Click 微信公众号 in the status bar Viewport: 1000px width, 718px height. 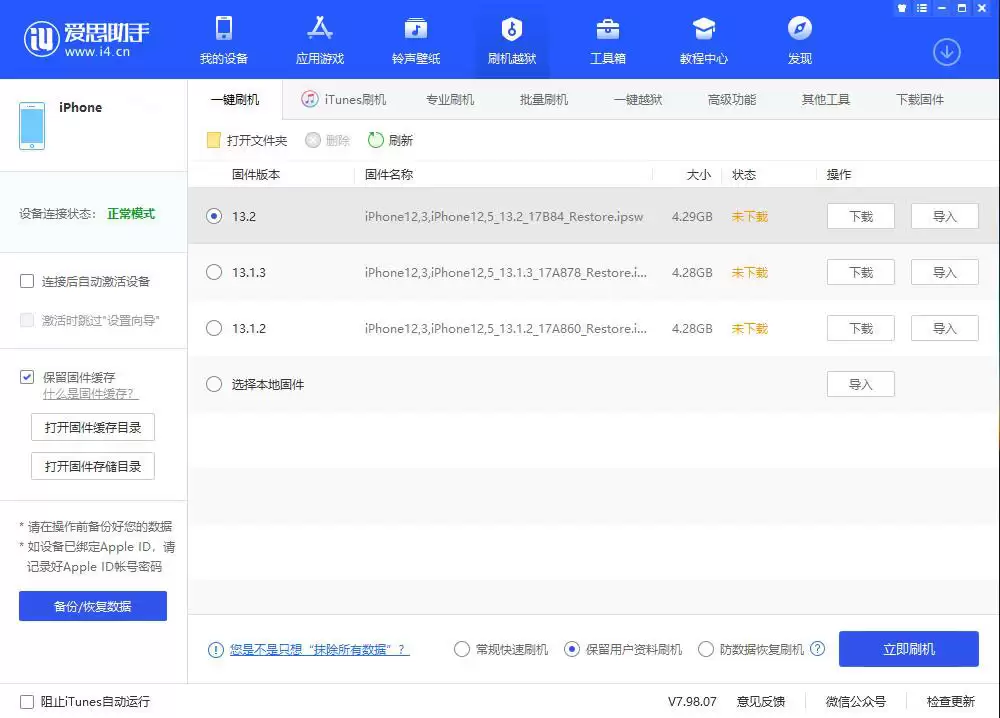point(855,701)
